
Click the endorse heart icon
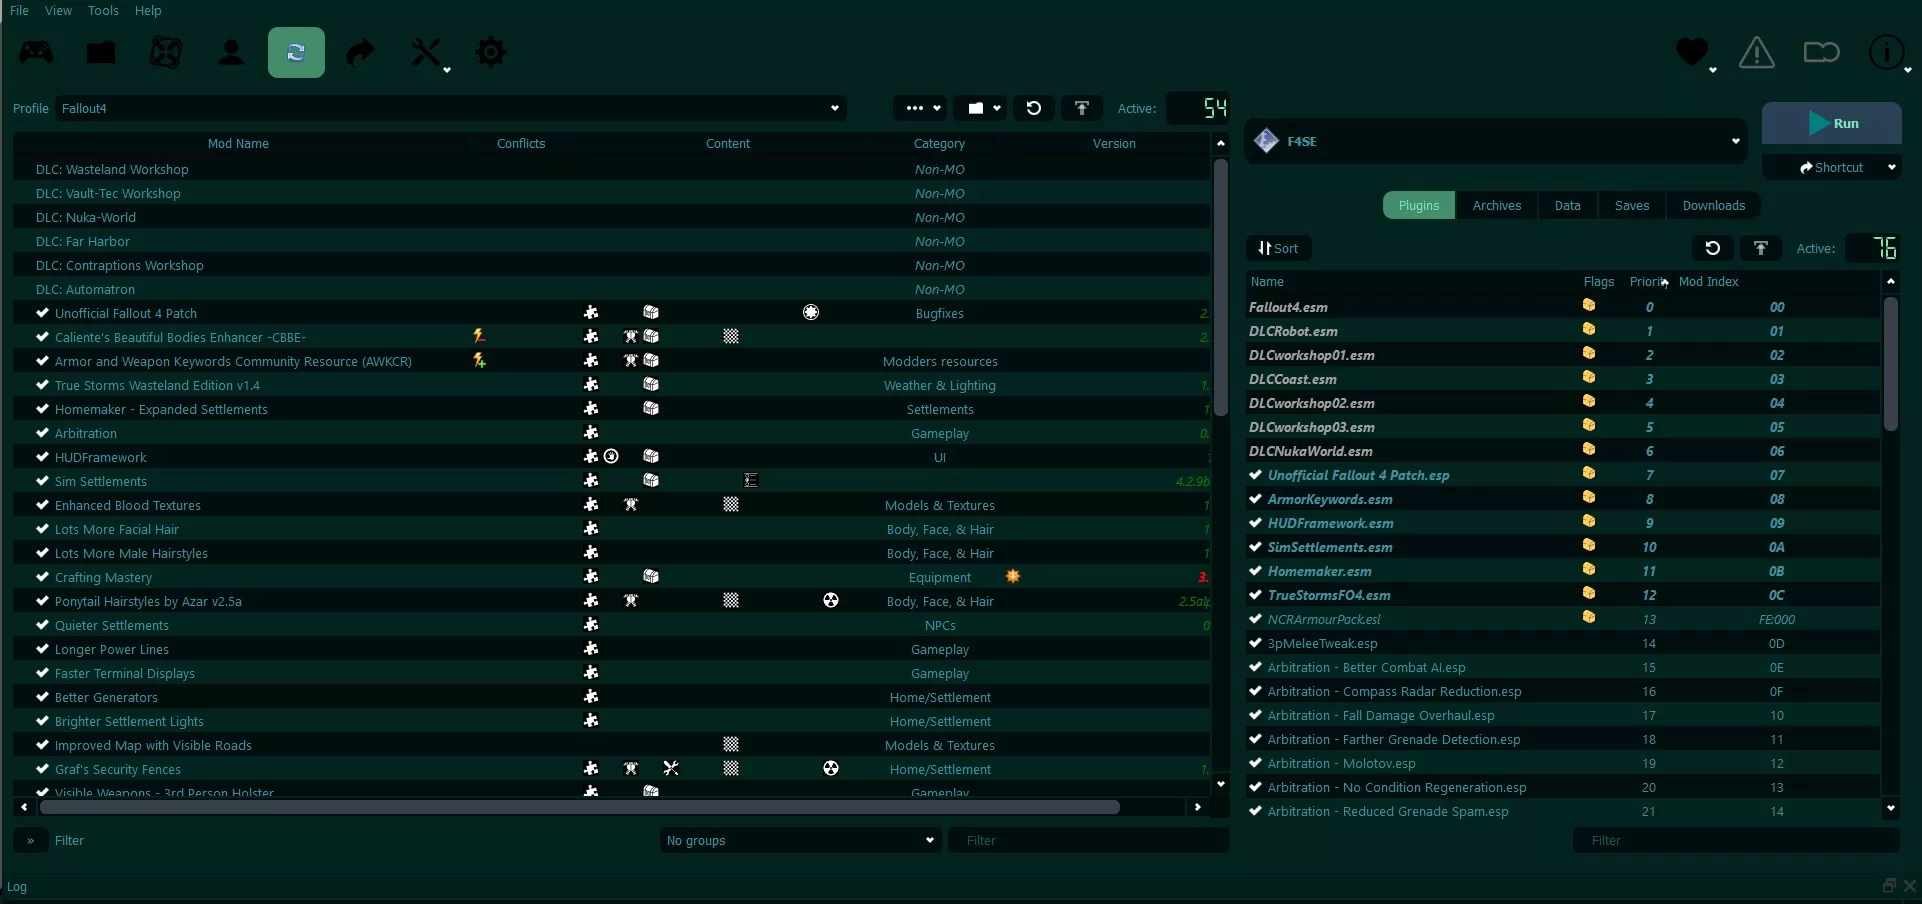(x=1692, y=52)
